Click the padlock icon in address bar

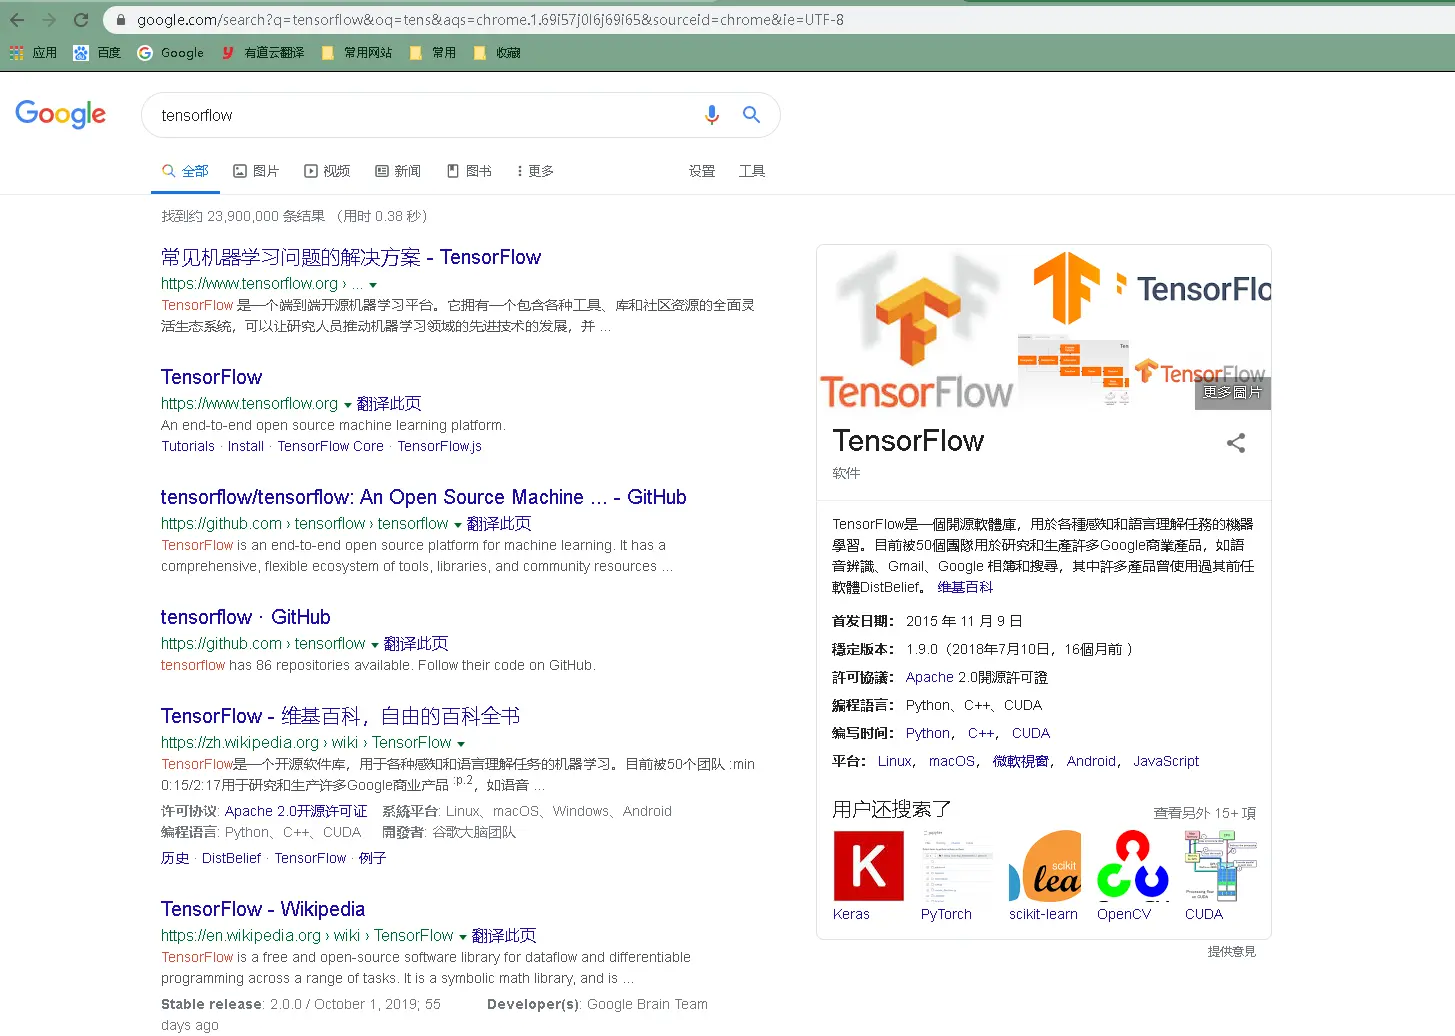[x=120, y=20]
